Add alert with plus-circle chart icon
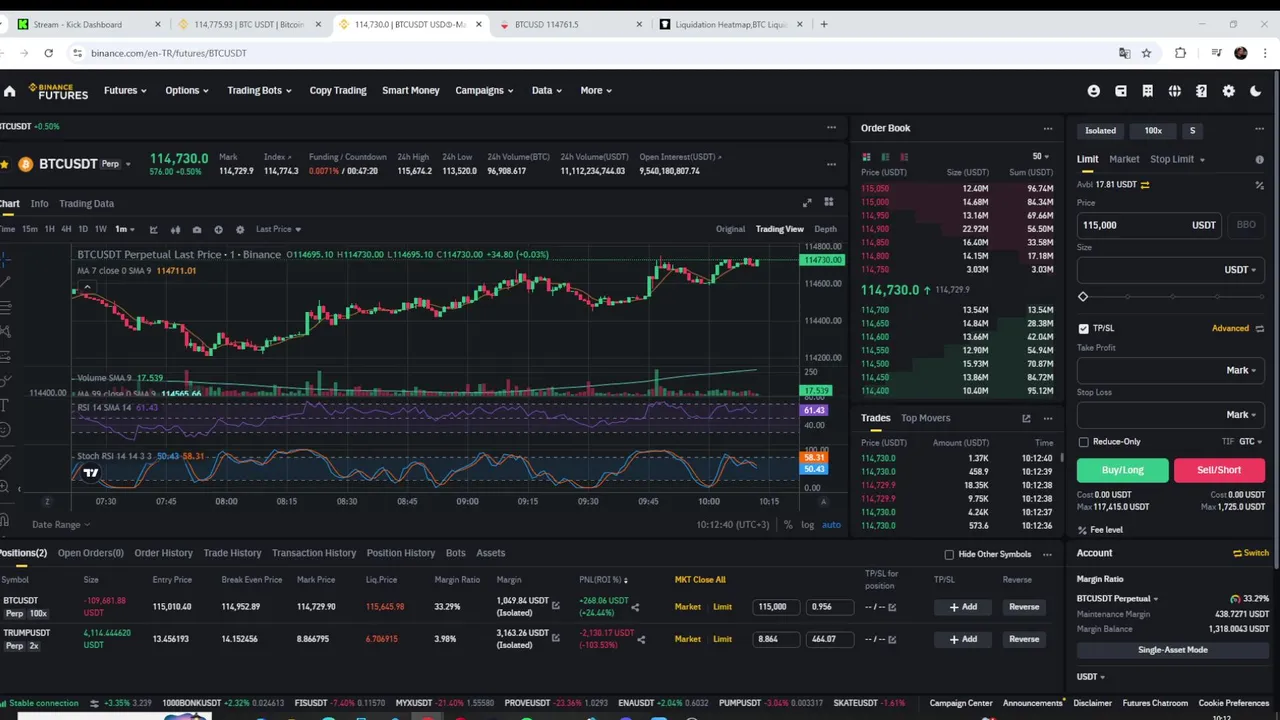Image resolution: width=1280 pixels, height=720 pixels. pos(218,229)
